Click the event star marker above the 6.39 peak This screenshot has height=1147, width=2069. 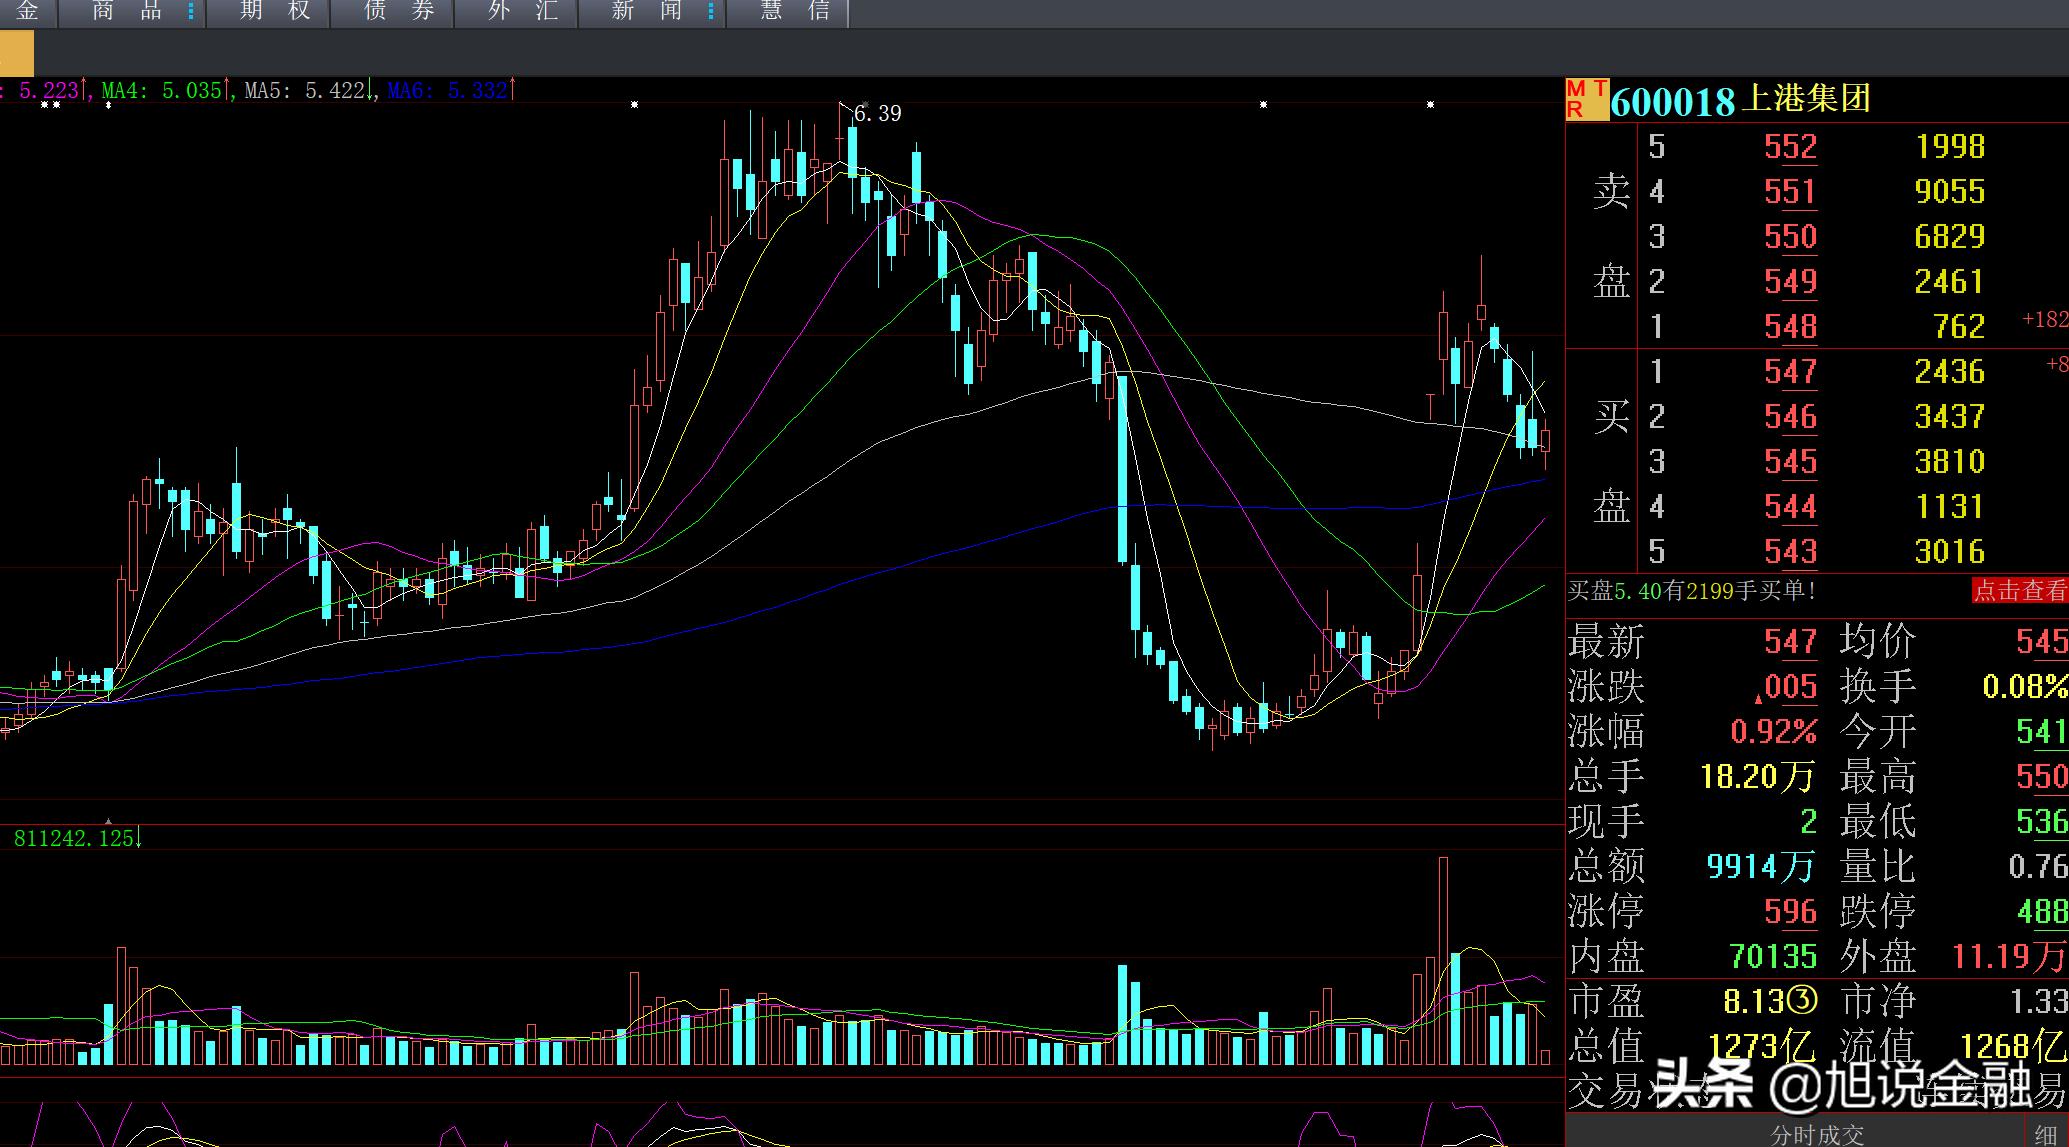[x=865, y=104]
